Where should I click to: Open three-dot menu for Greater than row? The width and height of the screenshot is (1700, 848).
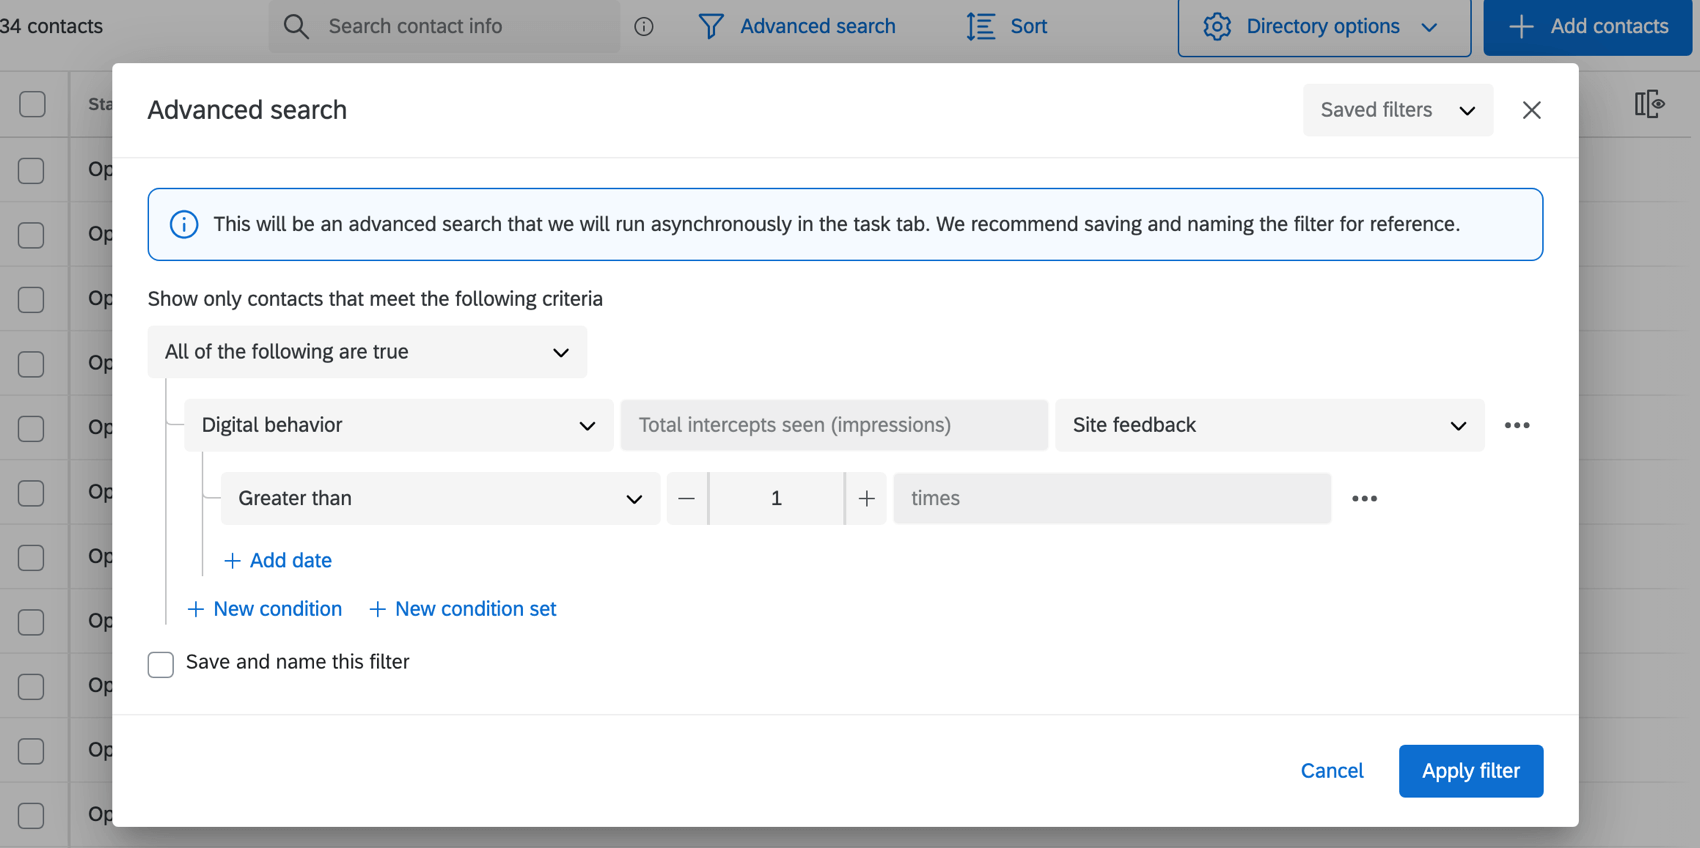pyautogui.click(x=1364, y=498)
